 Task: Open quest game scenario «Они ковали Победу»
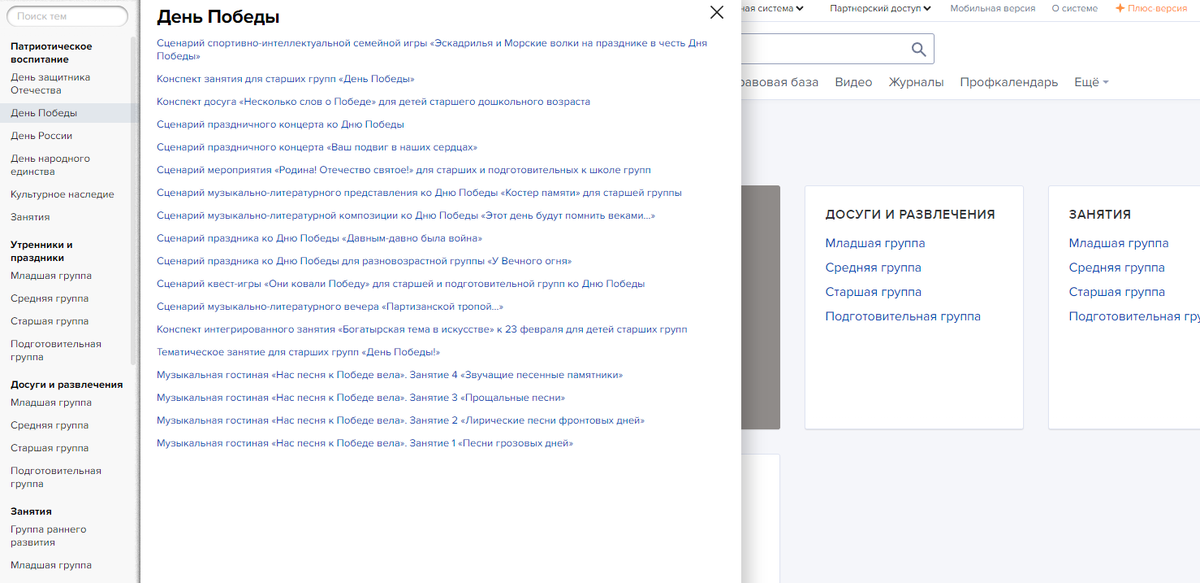[401, 284]
